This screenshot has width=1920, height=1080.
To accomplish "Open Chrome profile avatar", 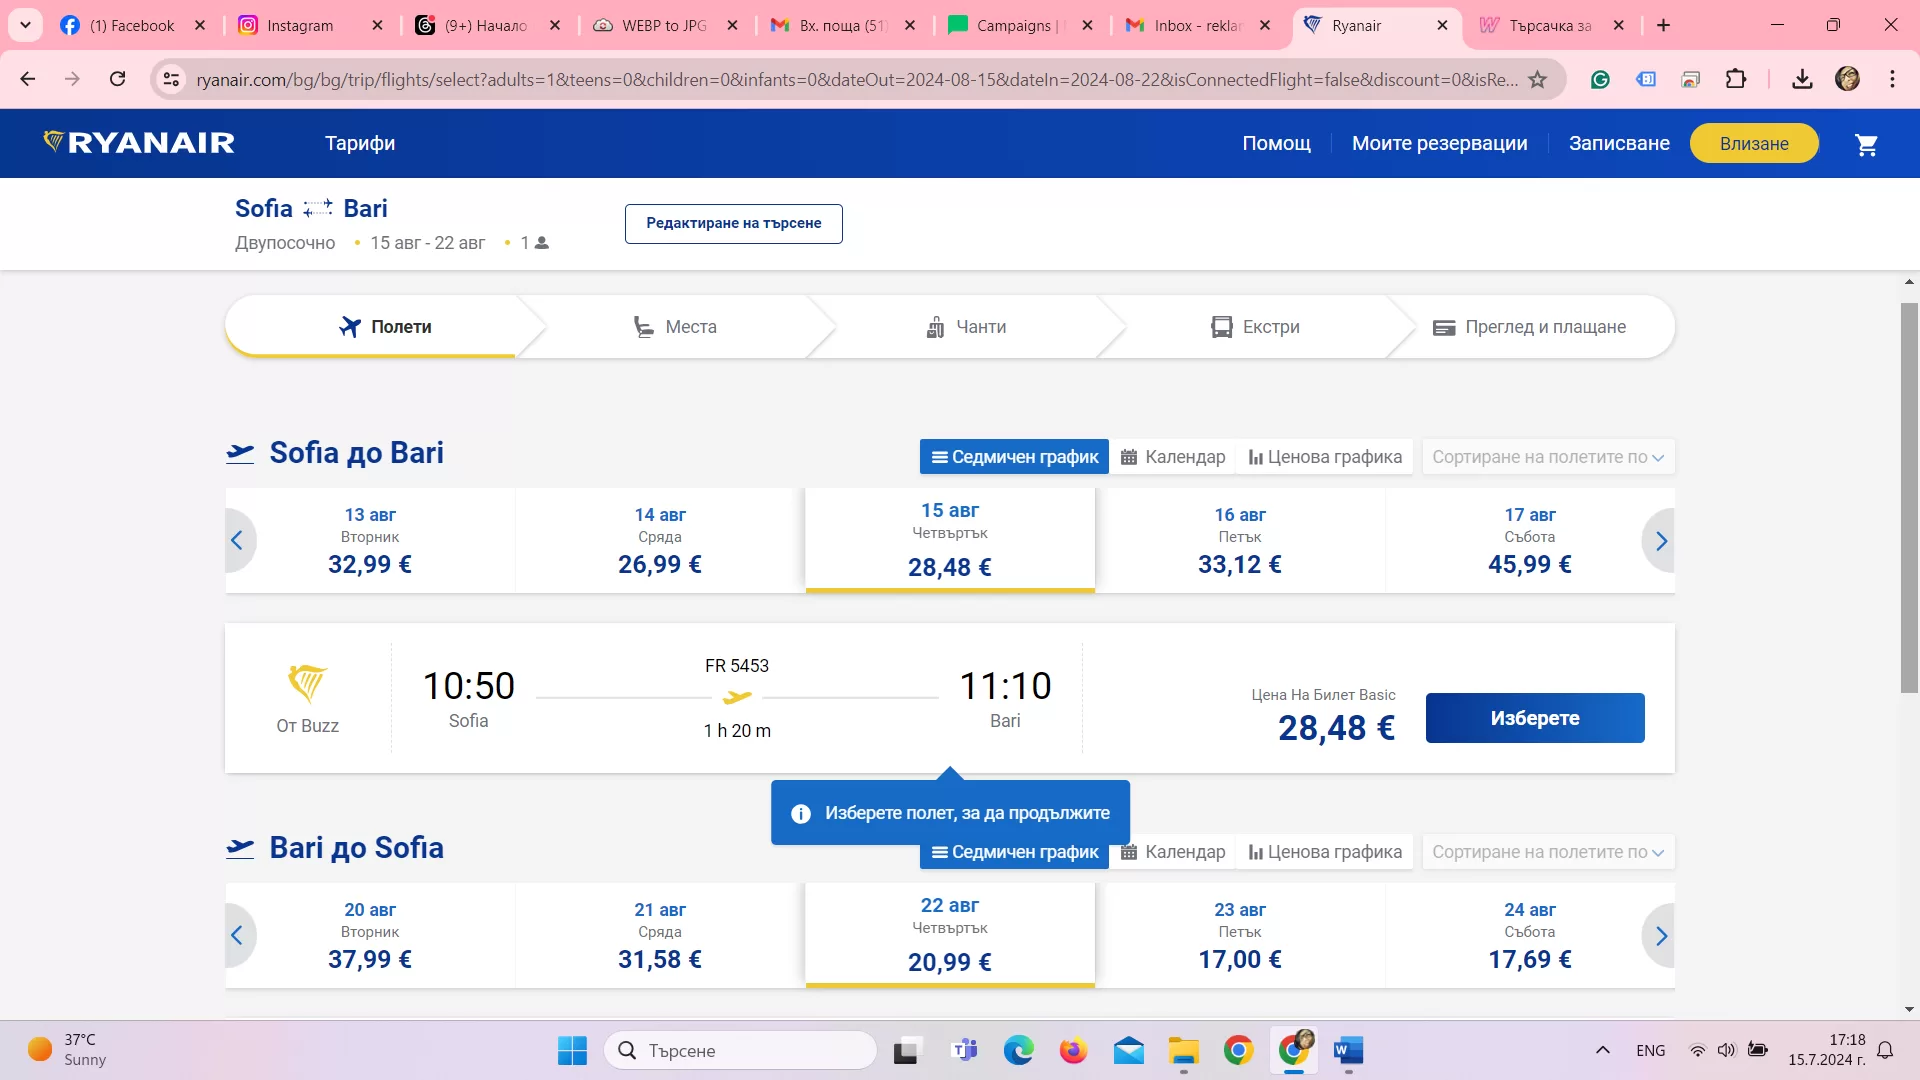I will tap(1847, 79).
